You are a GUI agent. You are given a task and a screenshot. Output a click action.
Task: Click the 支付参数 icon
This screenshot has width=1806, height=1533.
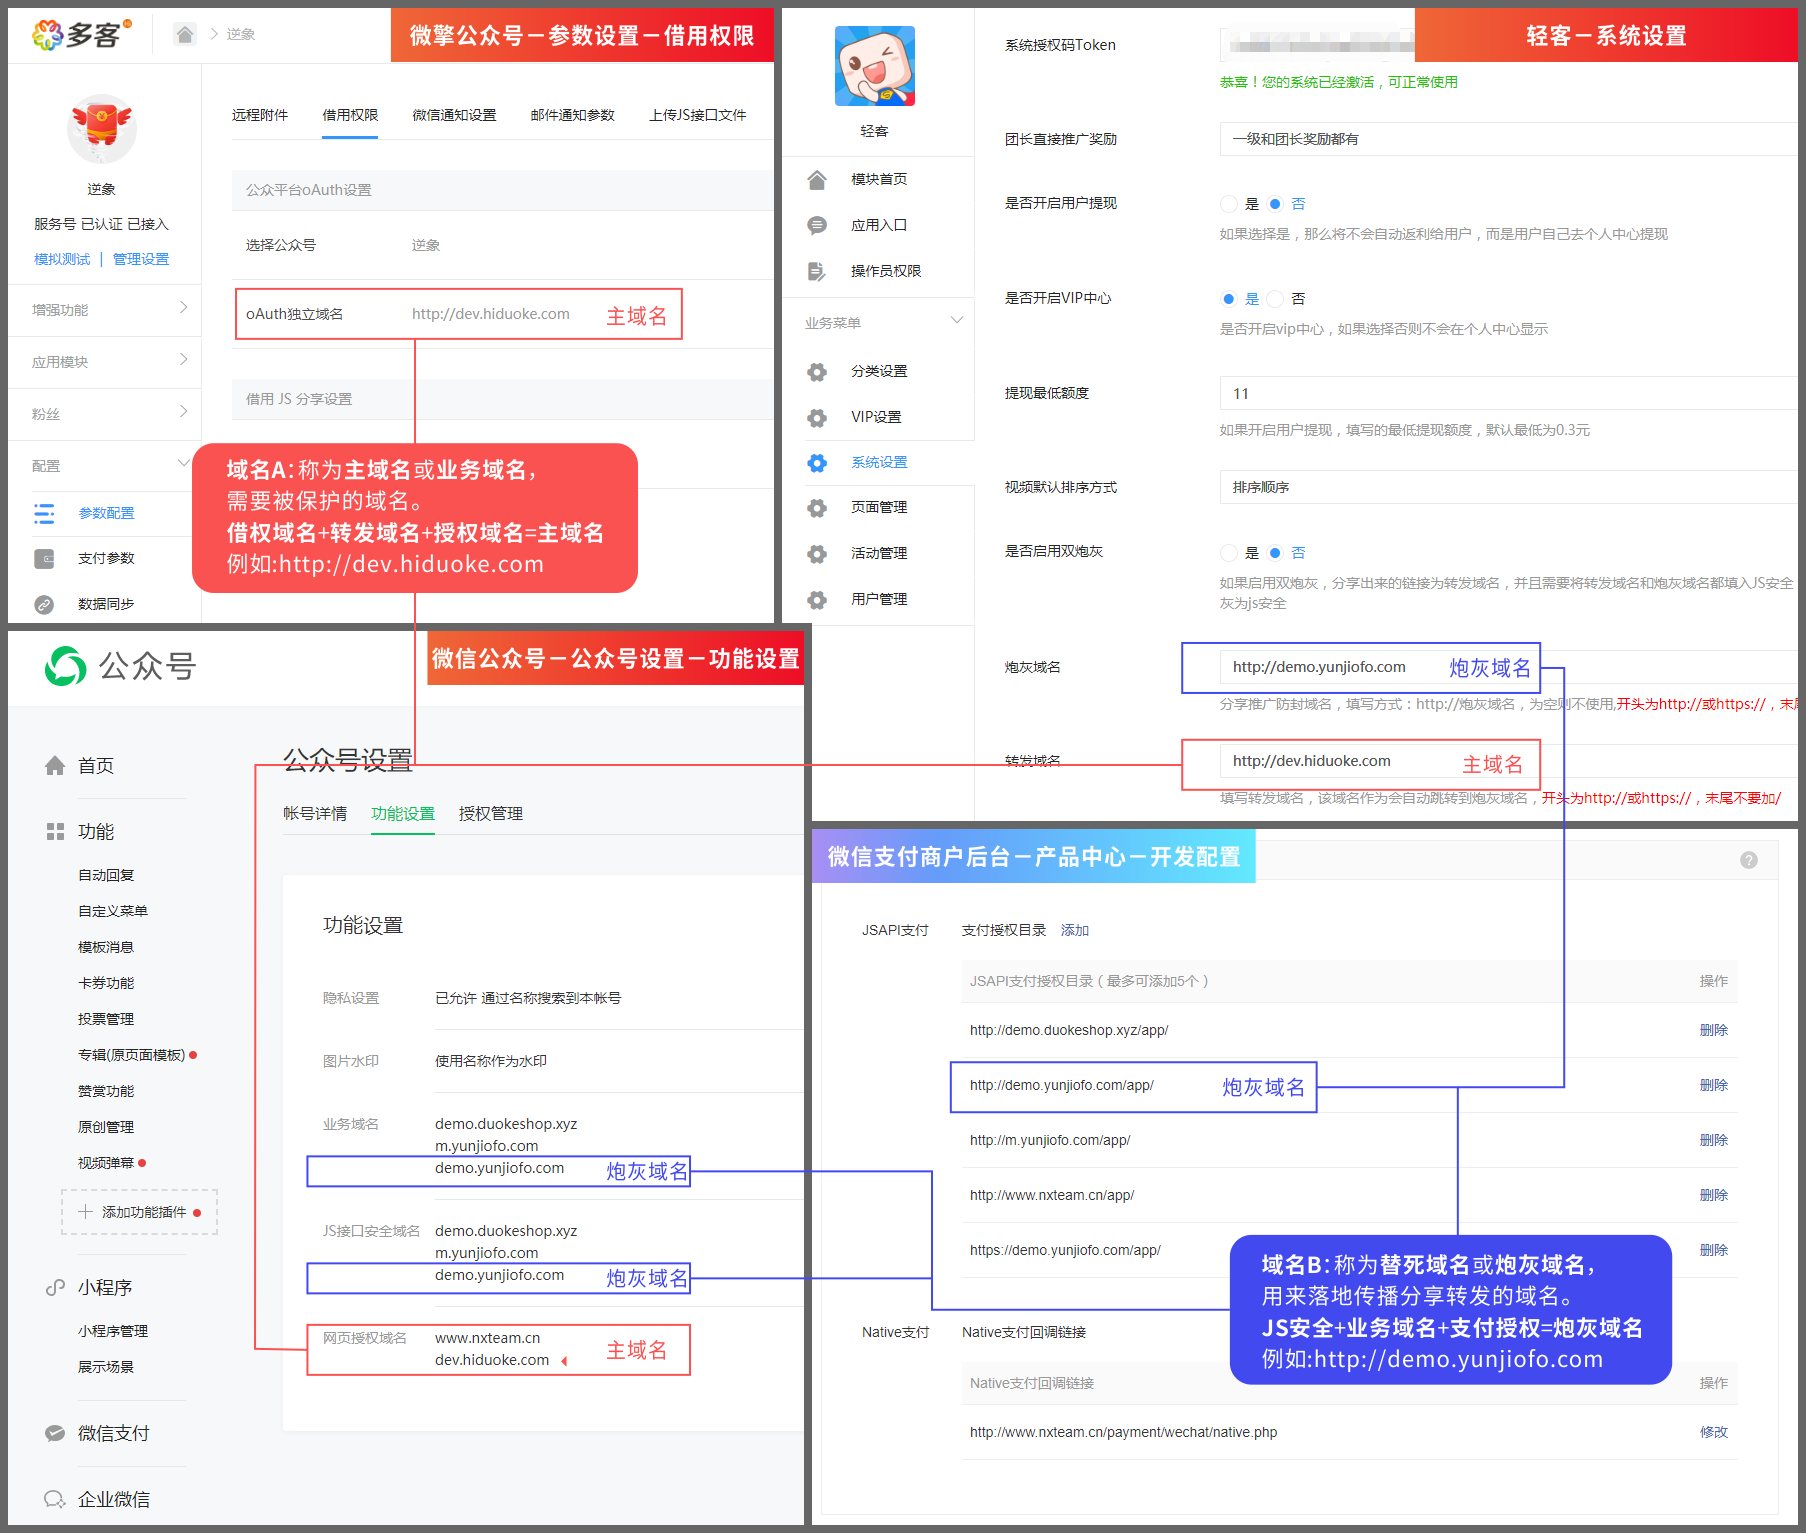(44, 559)
